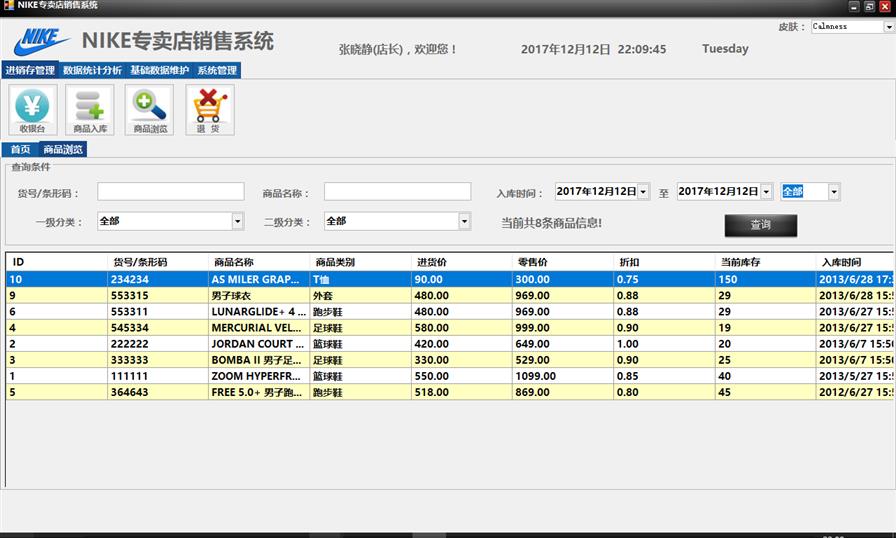Click the 查询 search button
The height and width of the screenshot is (538, 896).
coord(761,225)
